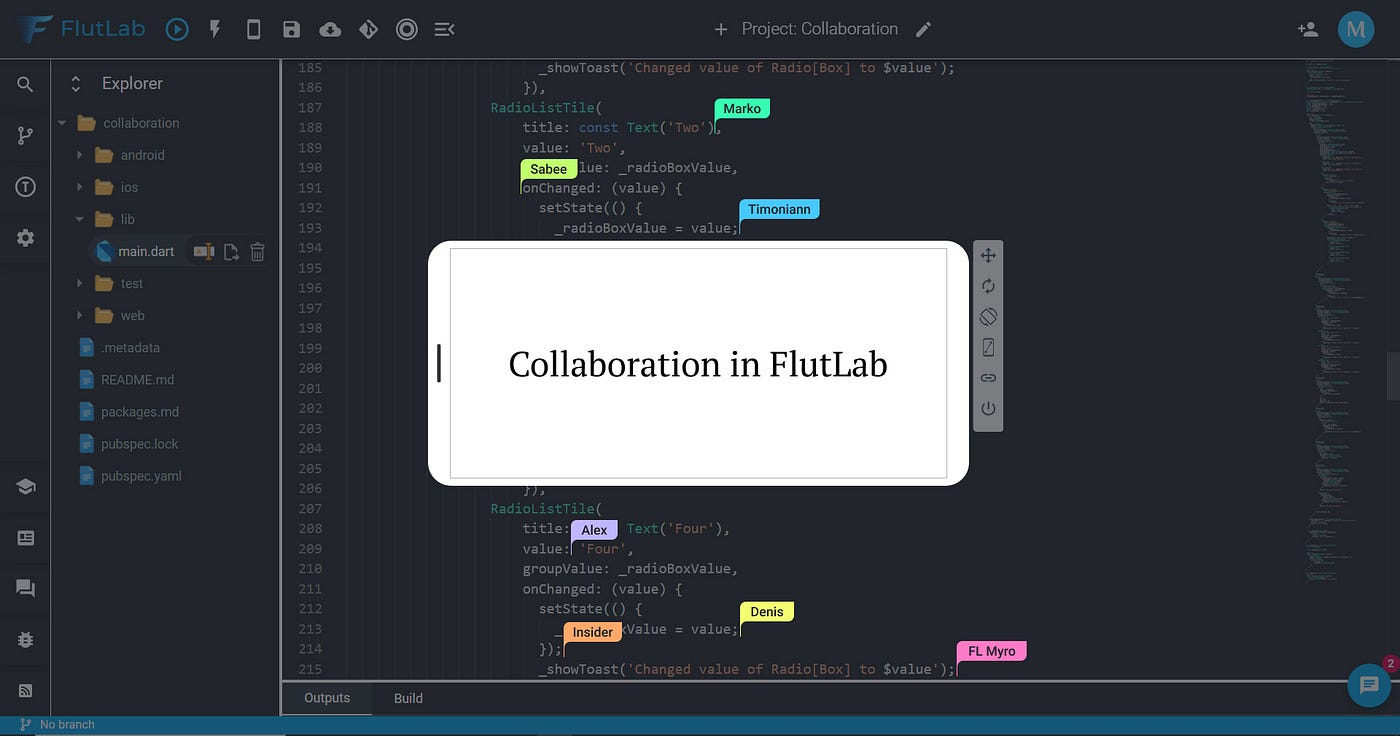Expand the web folder arrow
This screenshot has height=736, width=1400.
click(x=80, y=315)
